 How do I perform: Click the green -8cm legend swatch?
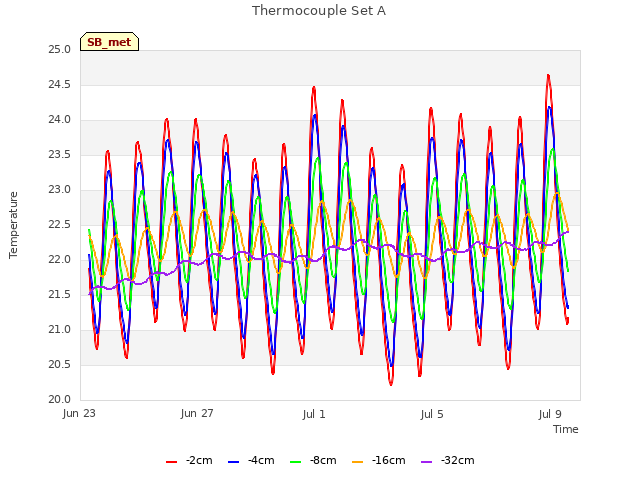coord(296,462)
